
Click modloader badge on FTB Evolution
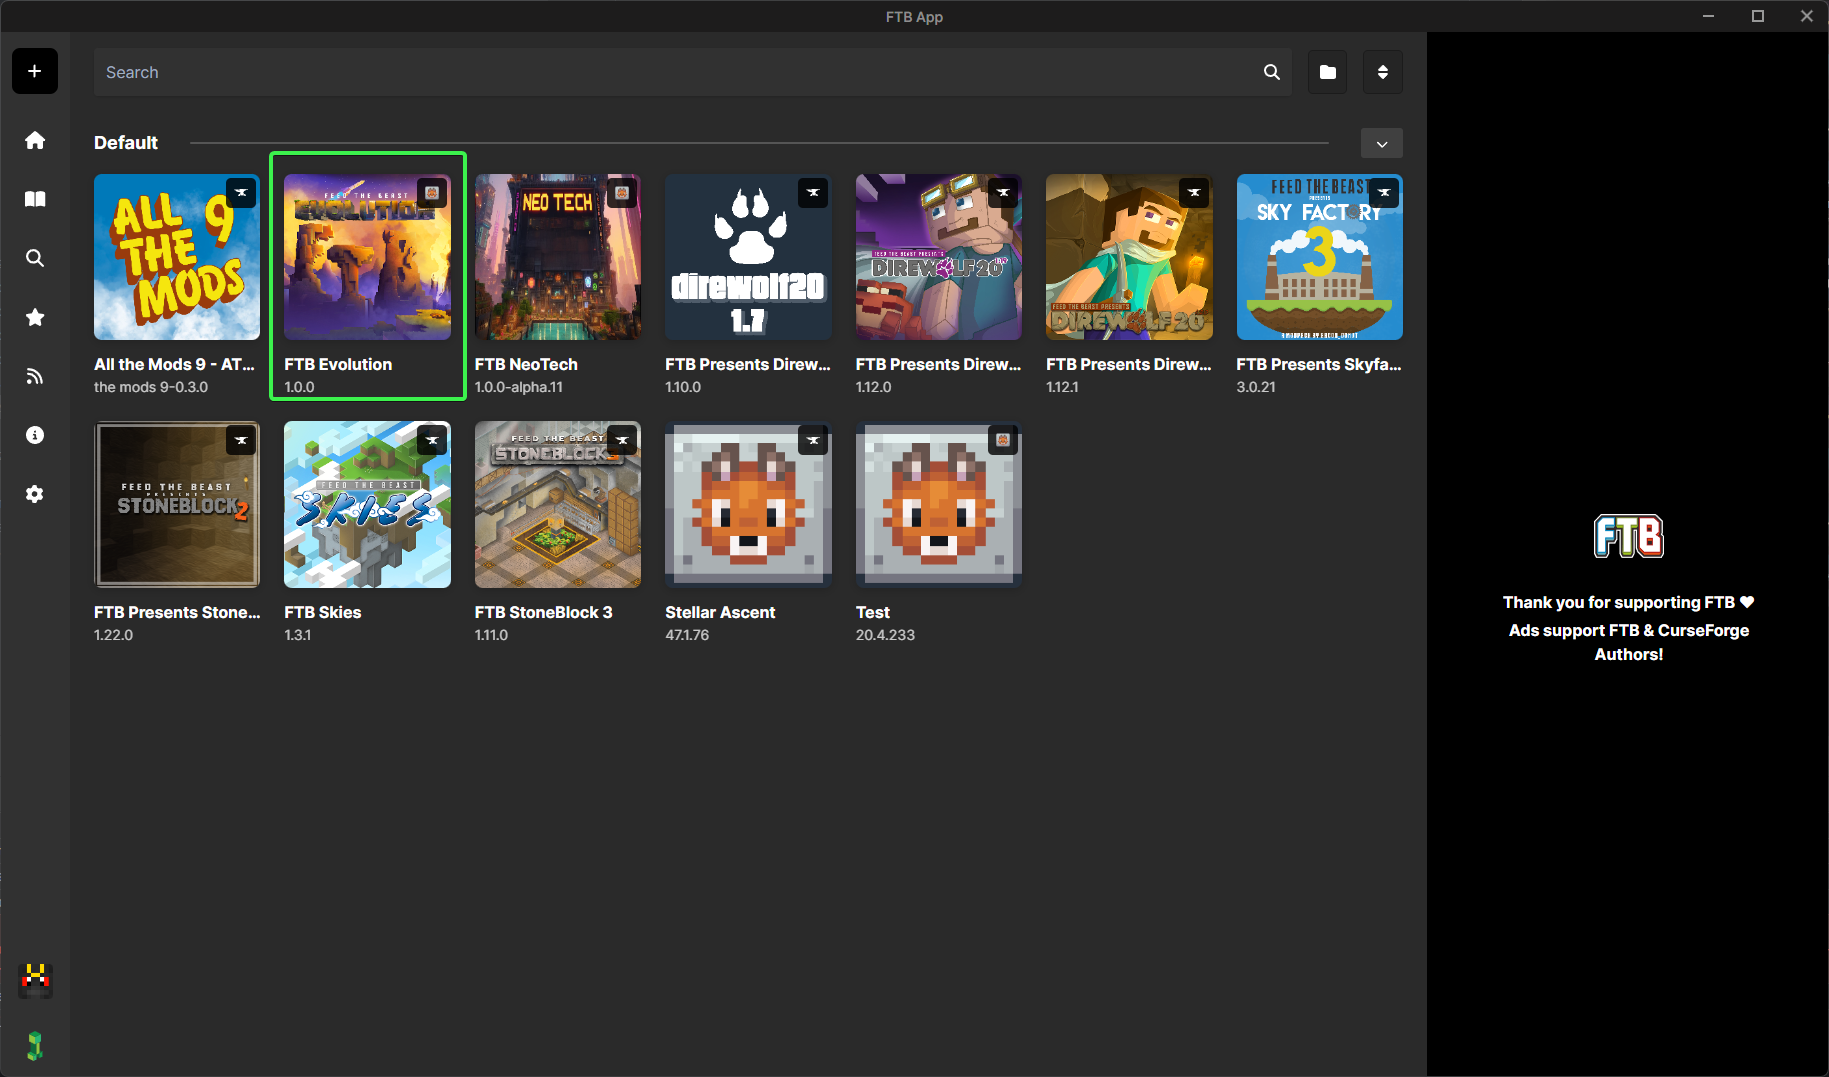(432, 192)
